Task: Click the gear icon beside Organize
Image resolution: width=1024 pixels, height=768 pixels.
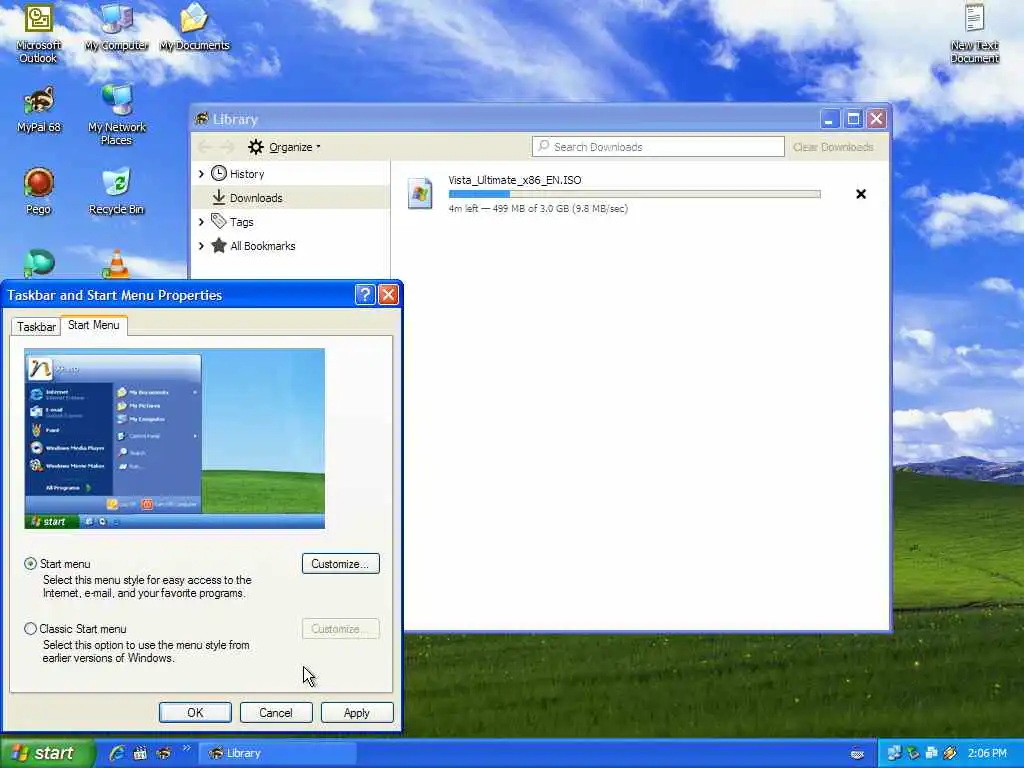Action: tap(255, 147)
